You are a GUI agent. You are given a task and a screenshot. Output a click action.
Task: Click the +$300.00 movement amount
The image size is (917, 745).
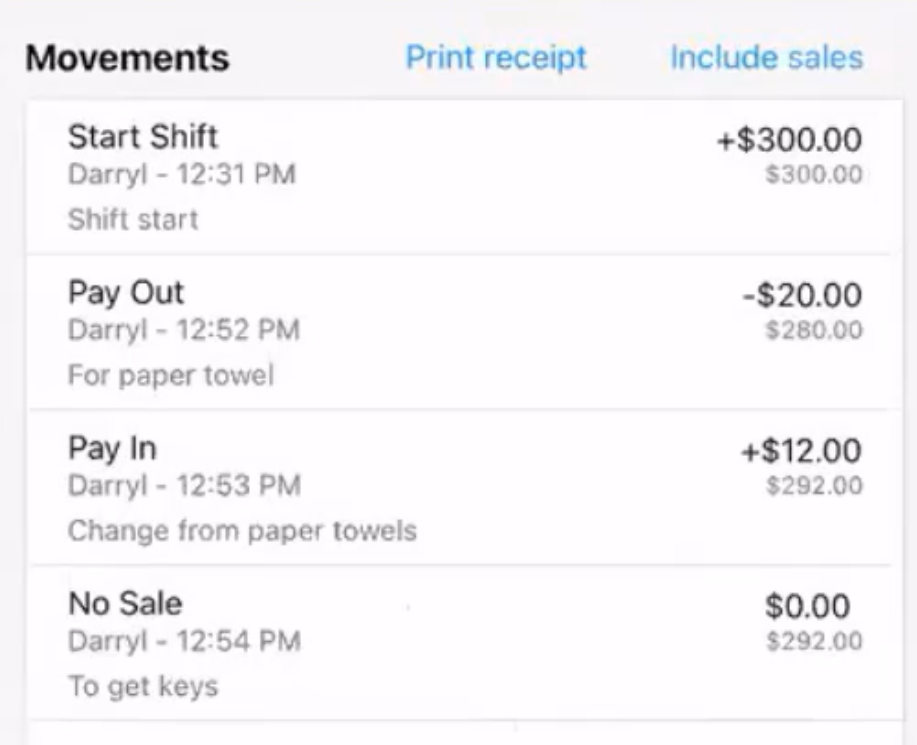pos(789,140)
